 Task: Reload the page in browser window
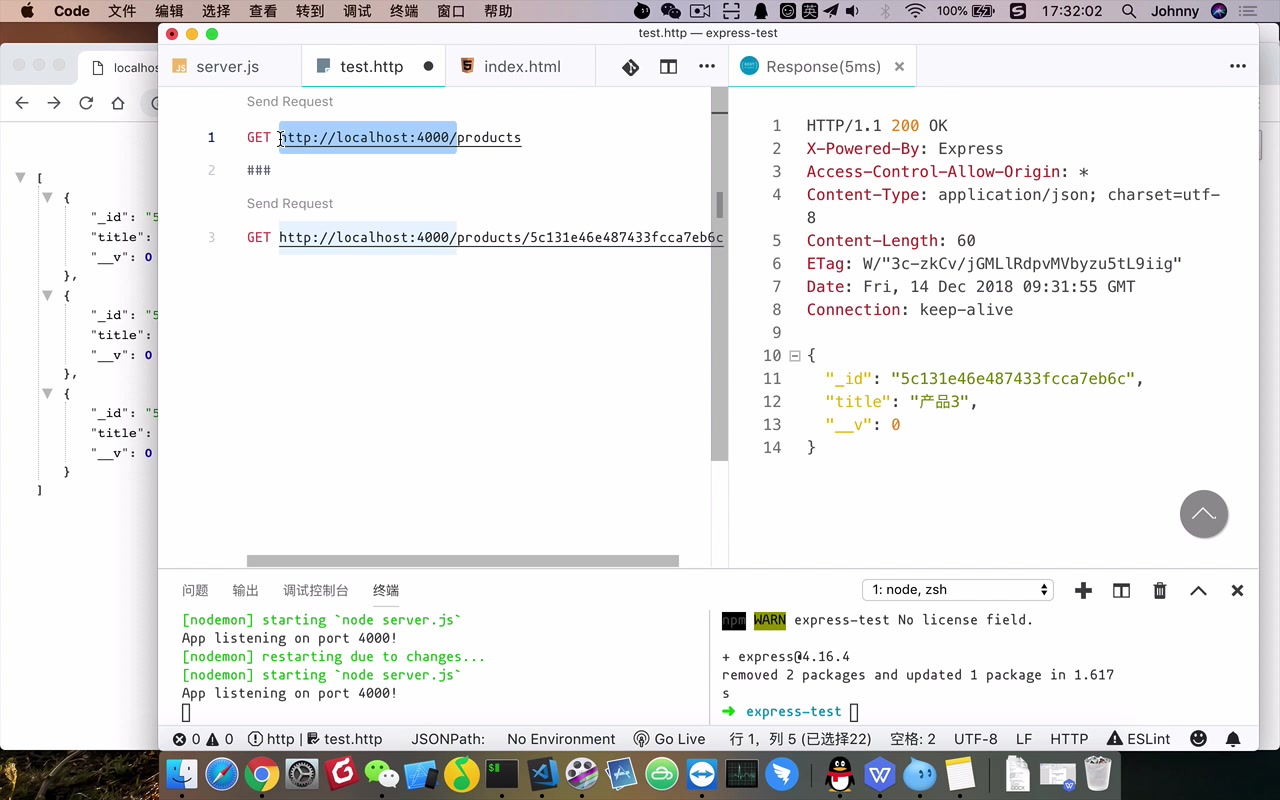coord(86,103)
